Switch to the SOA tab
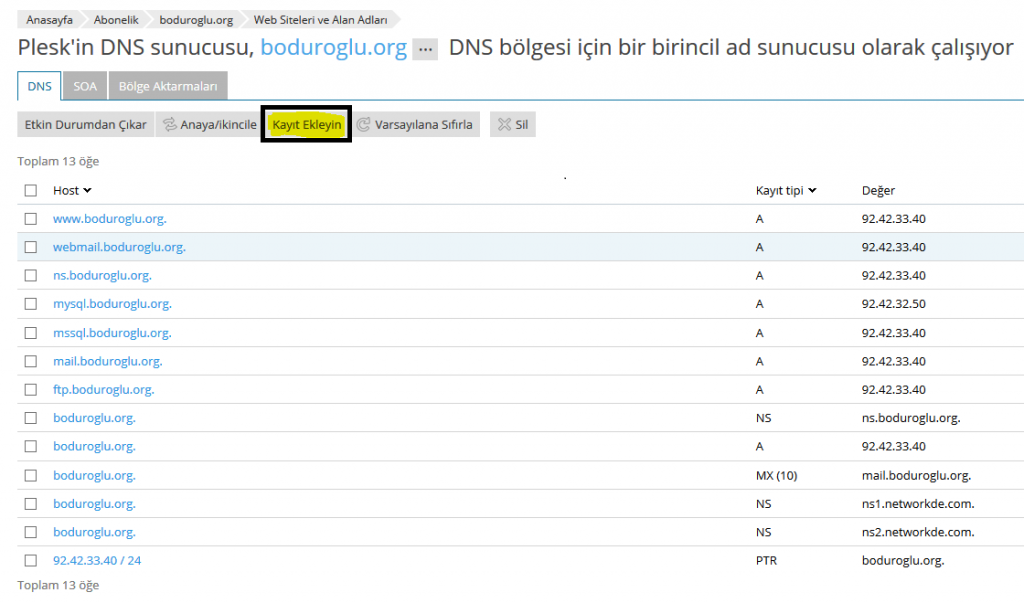1024x603 pixels. [85, 86]
